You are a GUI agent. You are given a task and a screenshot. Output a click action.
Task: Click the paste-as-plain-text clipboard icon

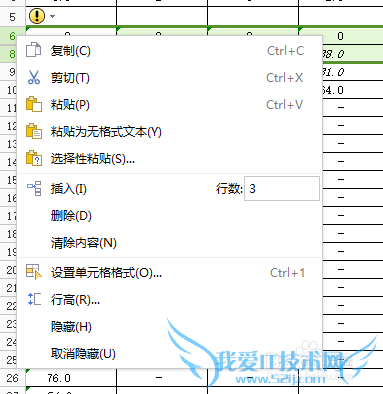34,131
